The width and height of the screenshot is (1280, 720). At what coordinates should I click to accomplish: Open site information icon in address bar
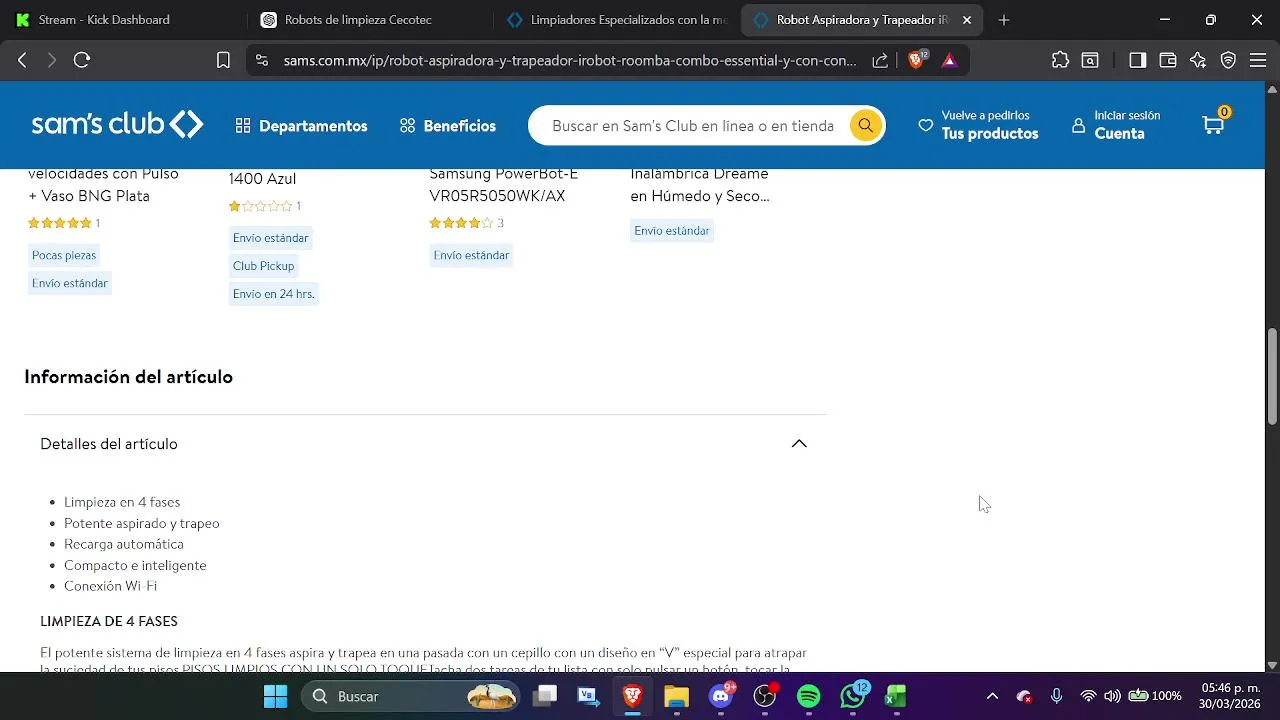tap(262, 60)
